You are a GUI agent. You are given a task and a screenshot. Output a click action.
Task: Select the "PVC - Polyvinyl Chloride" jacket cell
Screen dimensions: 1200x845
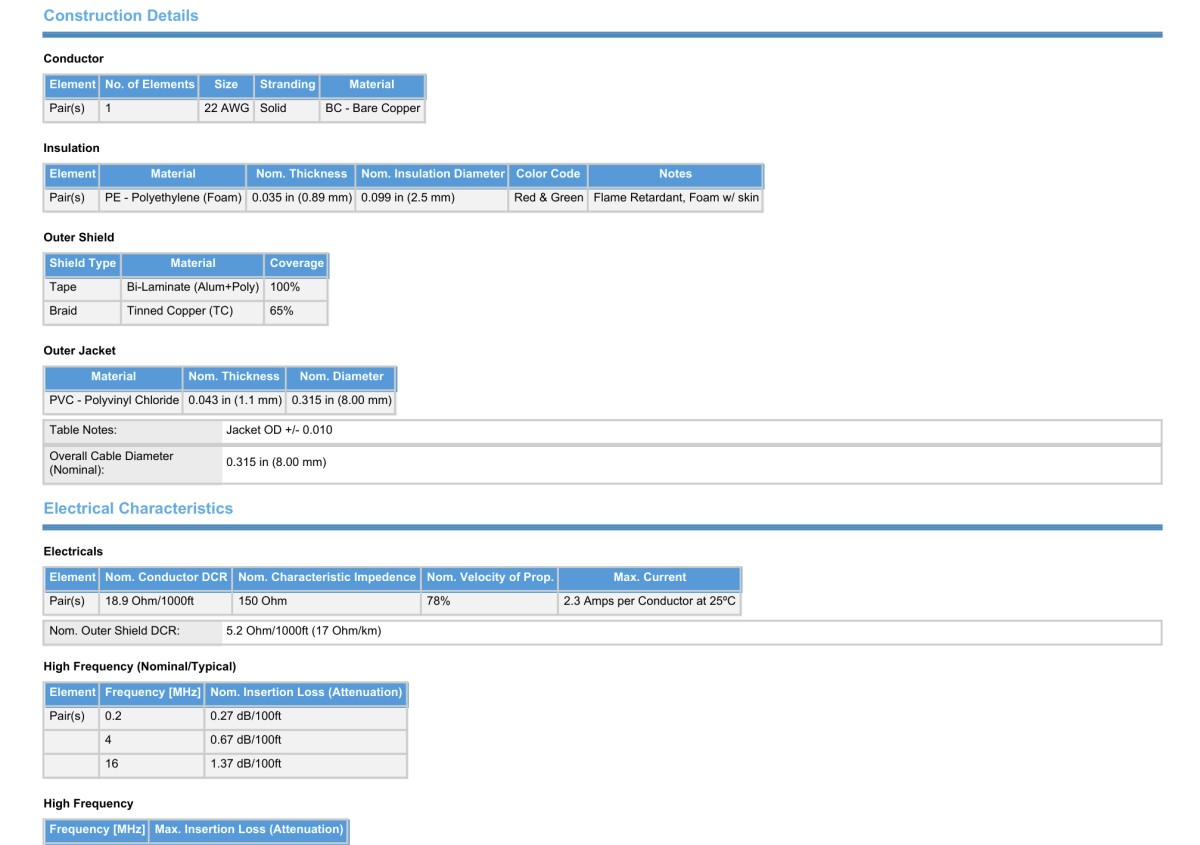point(113,400)
